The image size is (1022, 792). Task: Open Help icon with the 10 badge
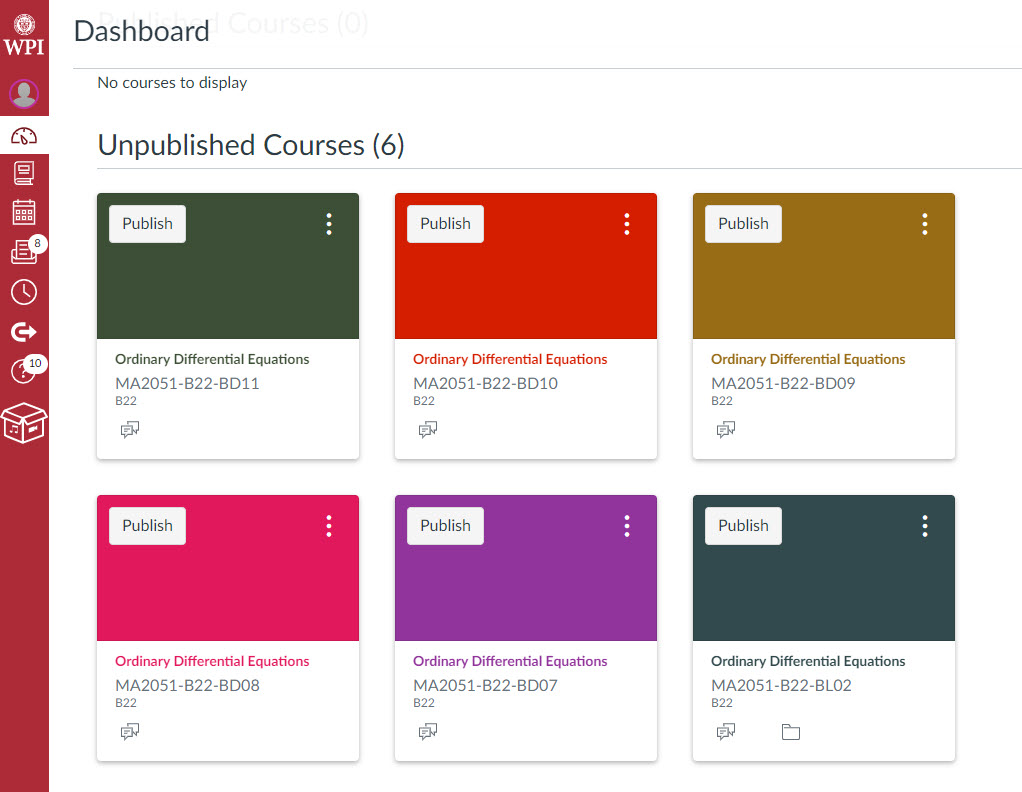(24, 371)
